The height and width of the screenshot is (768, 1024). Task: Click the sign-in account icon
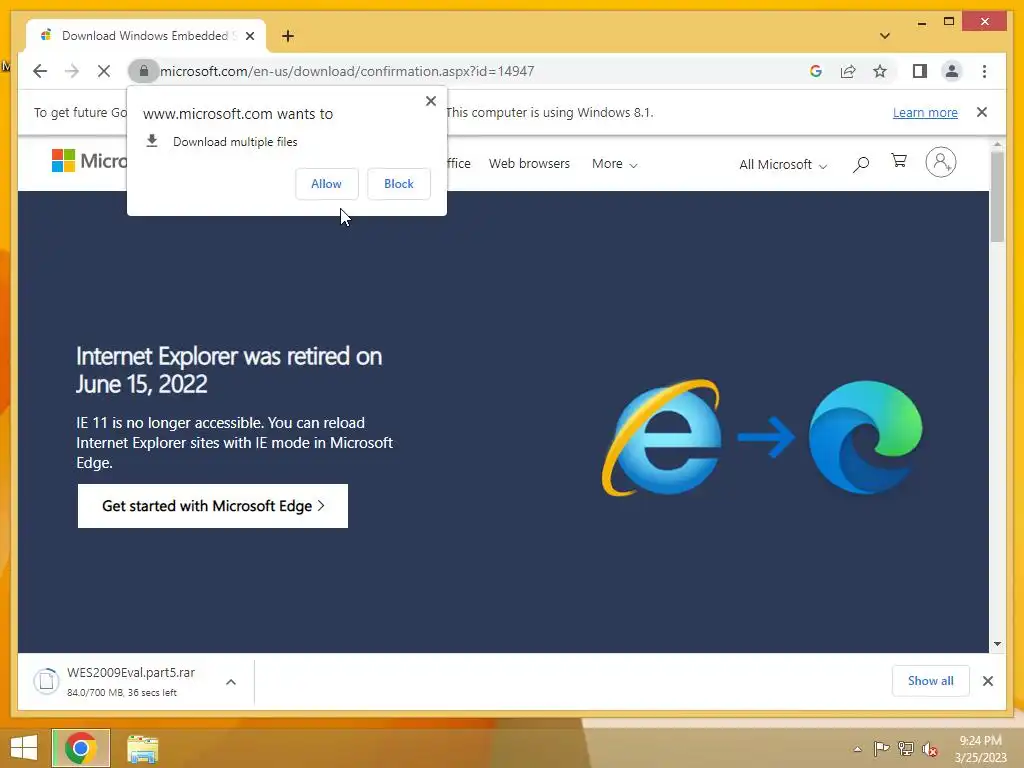tap(940, 162)
